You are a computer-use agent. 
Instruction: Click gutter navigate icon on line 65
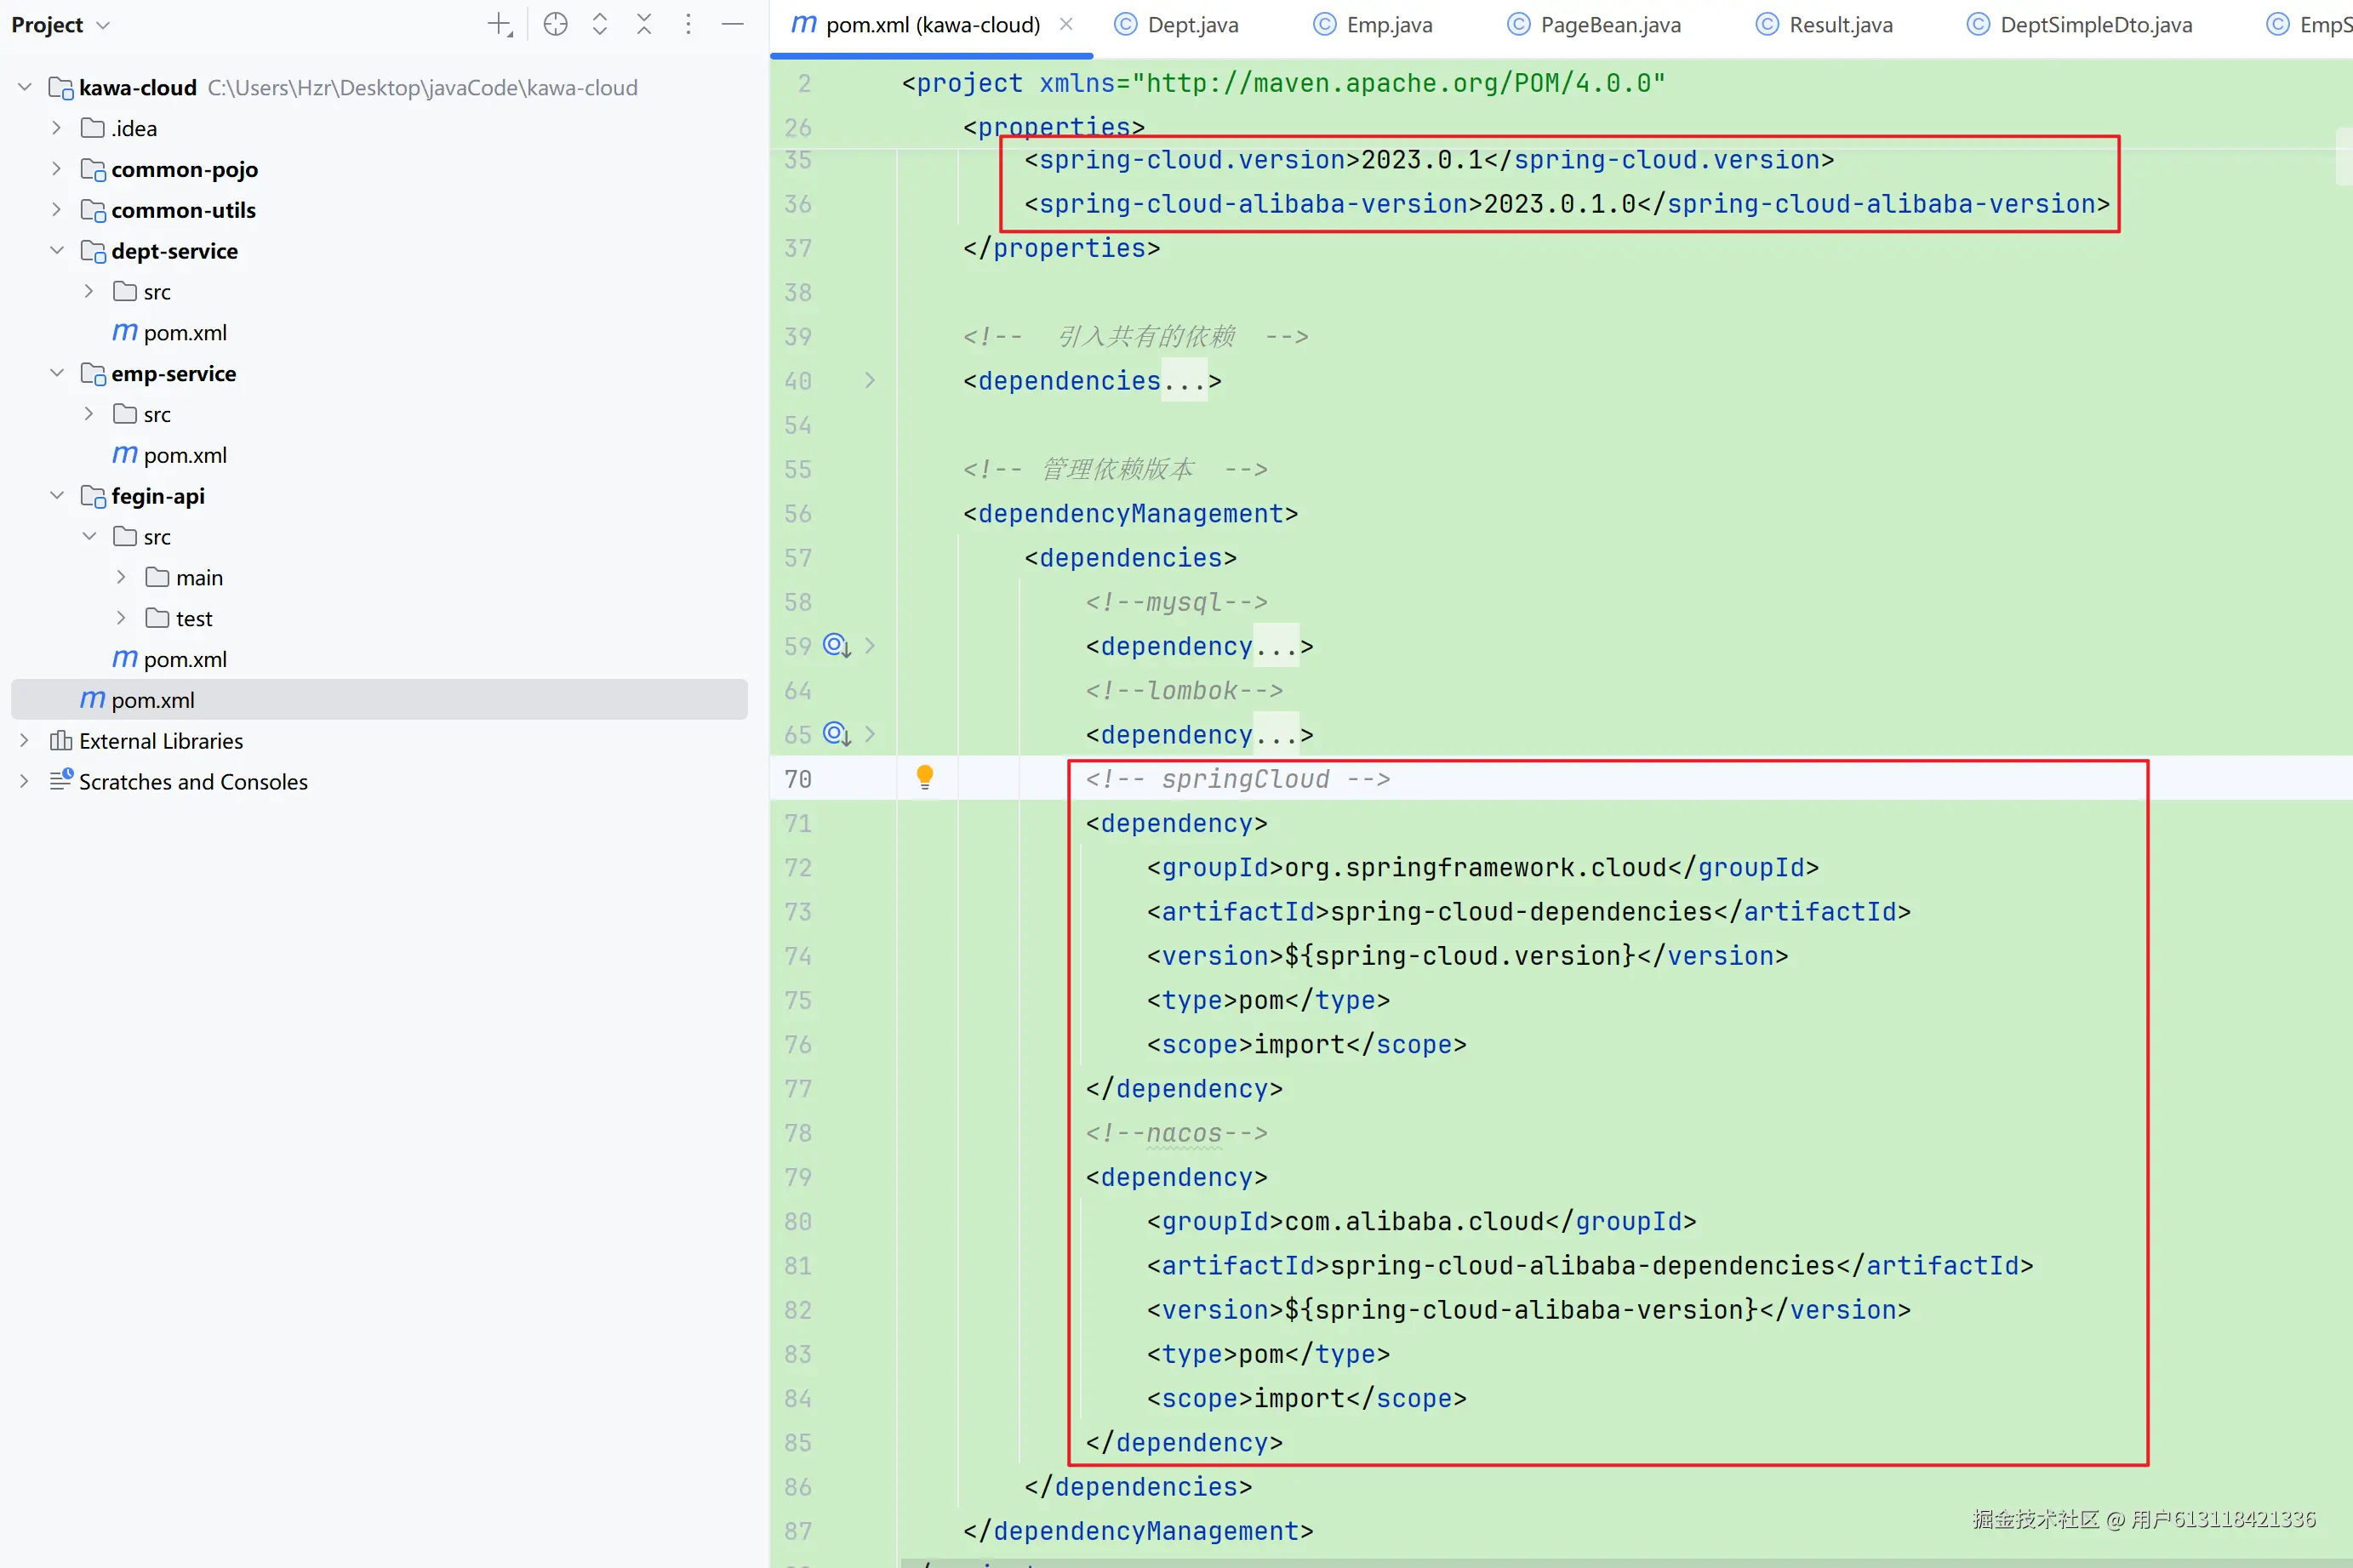click(x=836, y=734)
